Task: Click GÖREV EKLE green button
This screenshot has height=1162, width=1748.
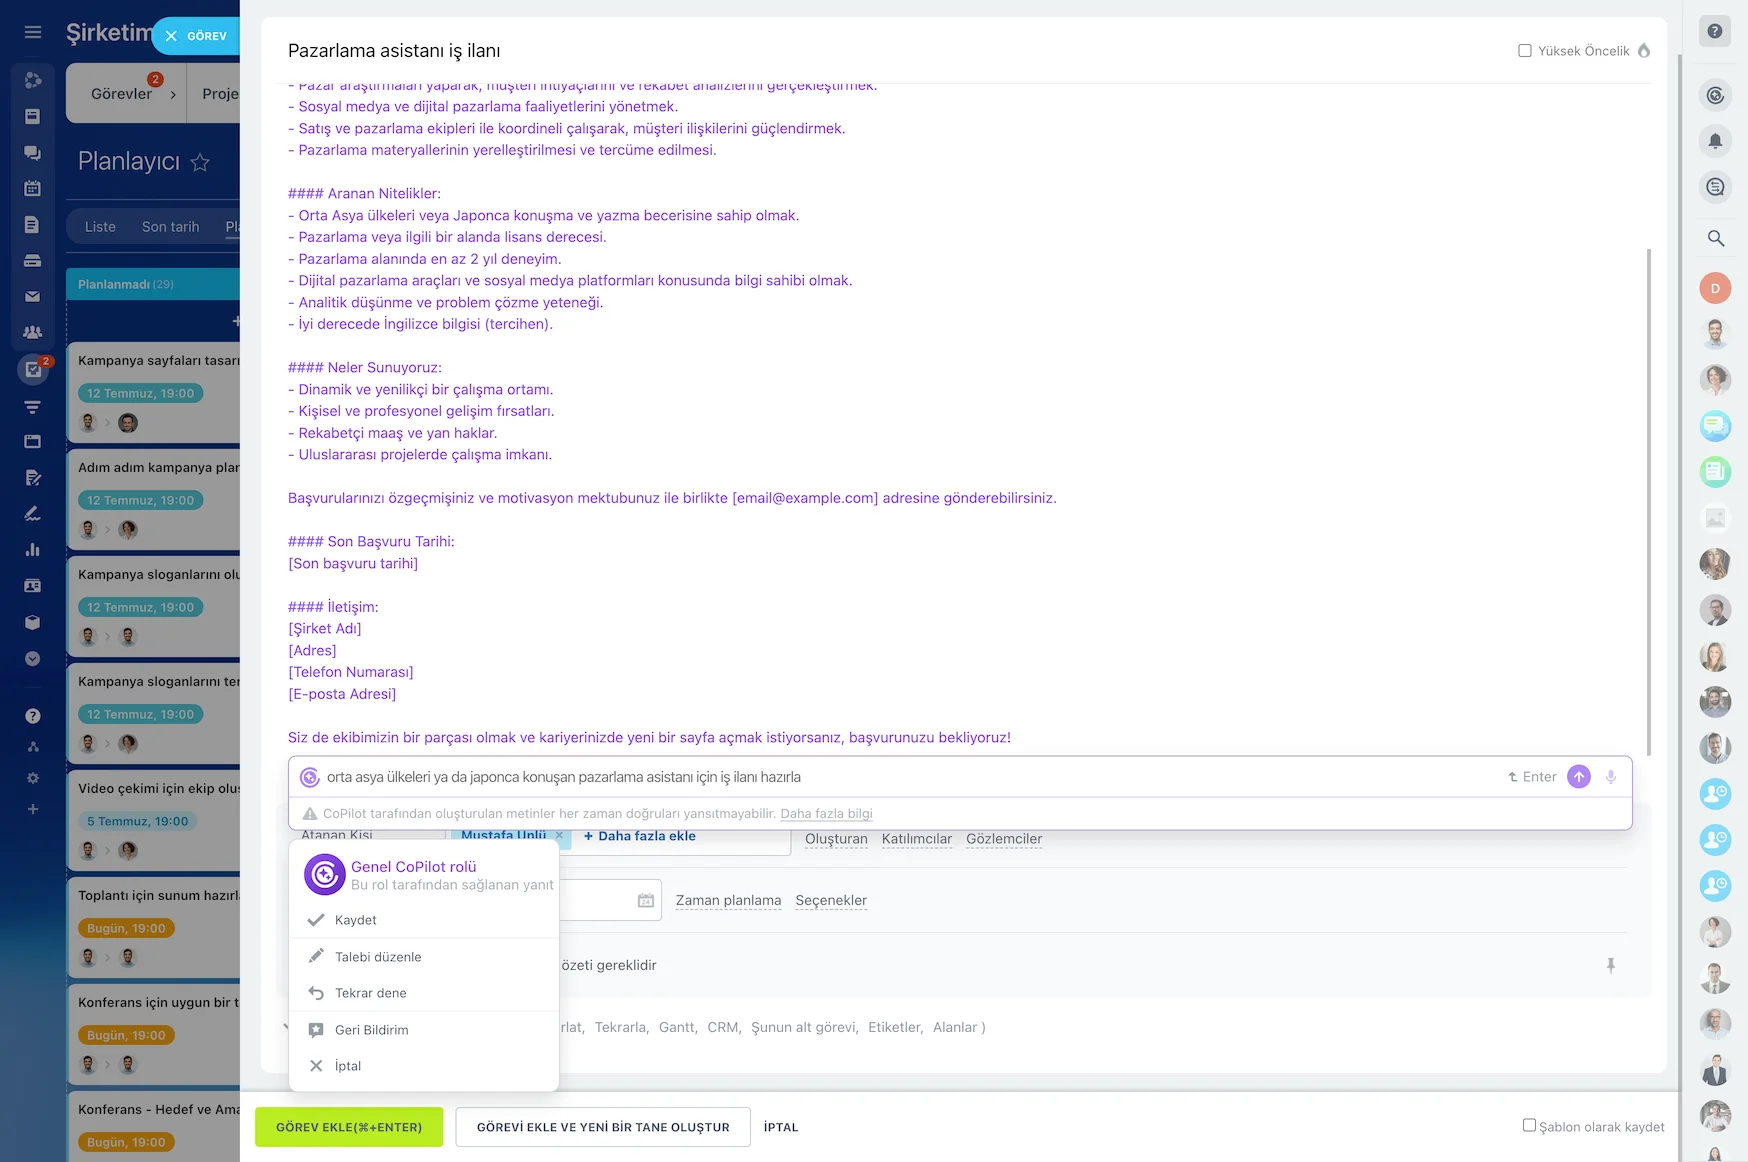Action: [349, 1127]
